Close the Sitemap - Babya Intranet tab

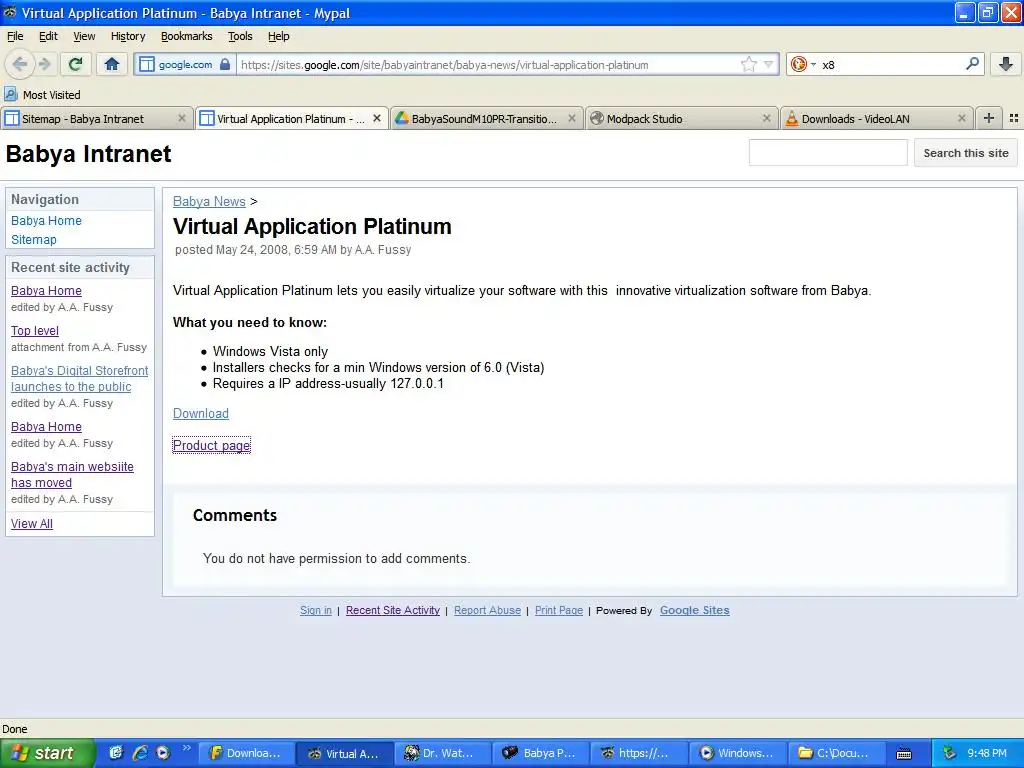click(182, 118)
